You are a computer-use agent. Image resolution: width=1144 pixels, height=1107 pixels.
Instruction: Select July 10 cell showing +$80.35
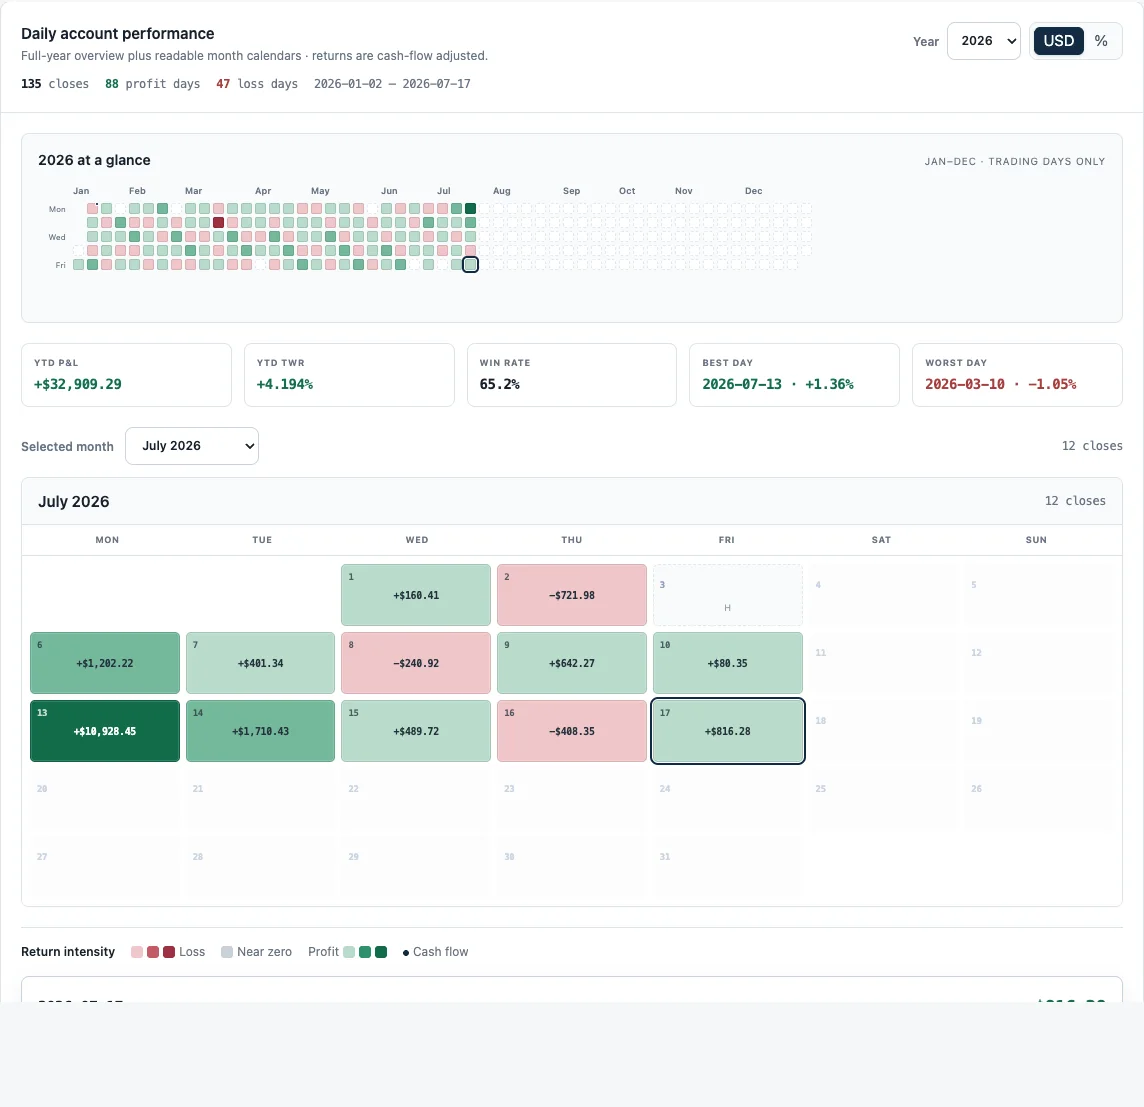coord(727,663)
